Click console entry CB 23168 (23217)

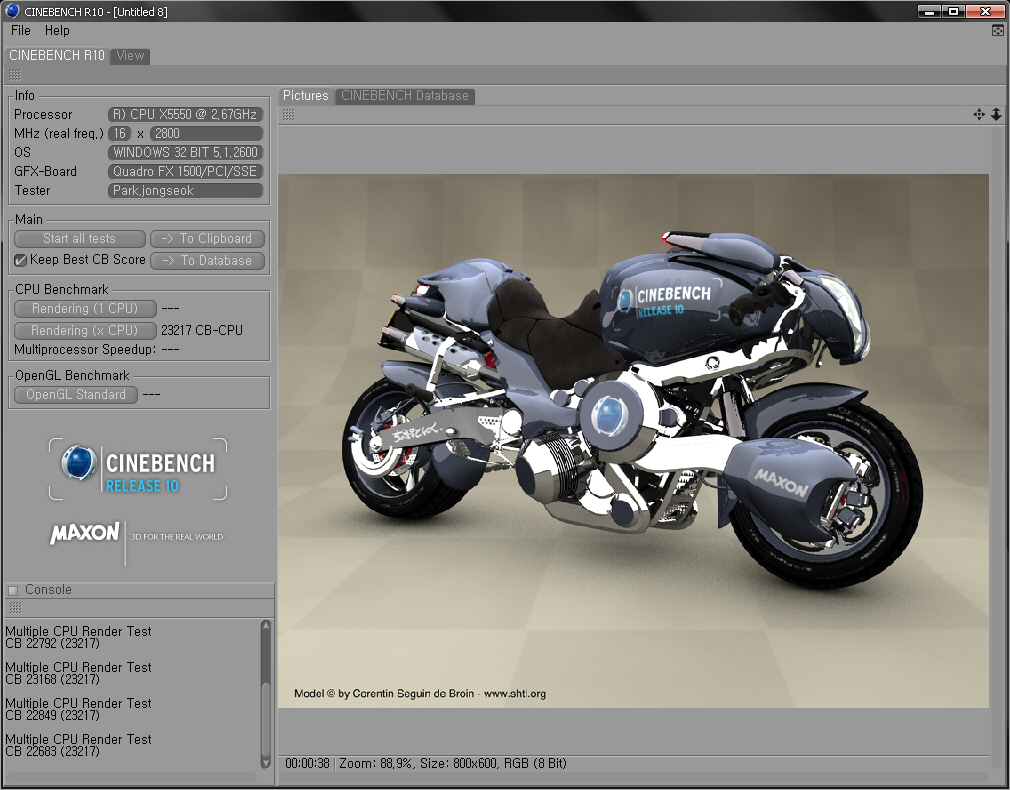click(x=52, y=680)
